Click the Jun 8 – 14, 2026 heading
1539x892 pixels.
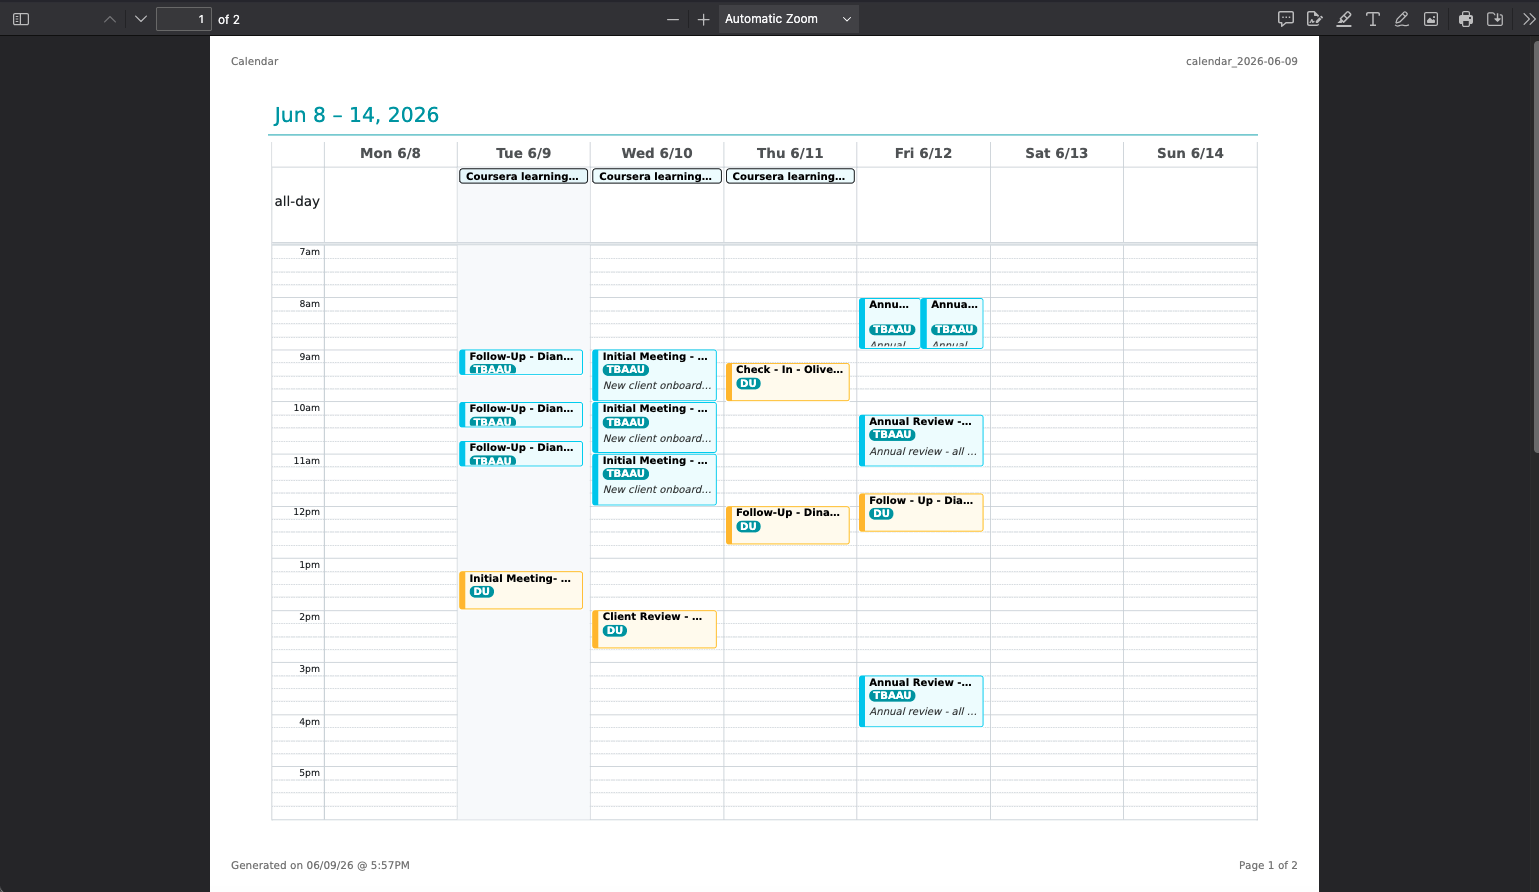click(356, 115)
